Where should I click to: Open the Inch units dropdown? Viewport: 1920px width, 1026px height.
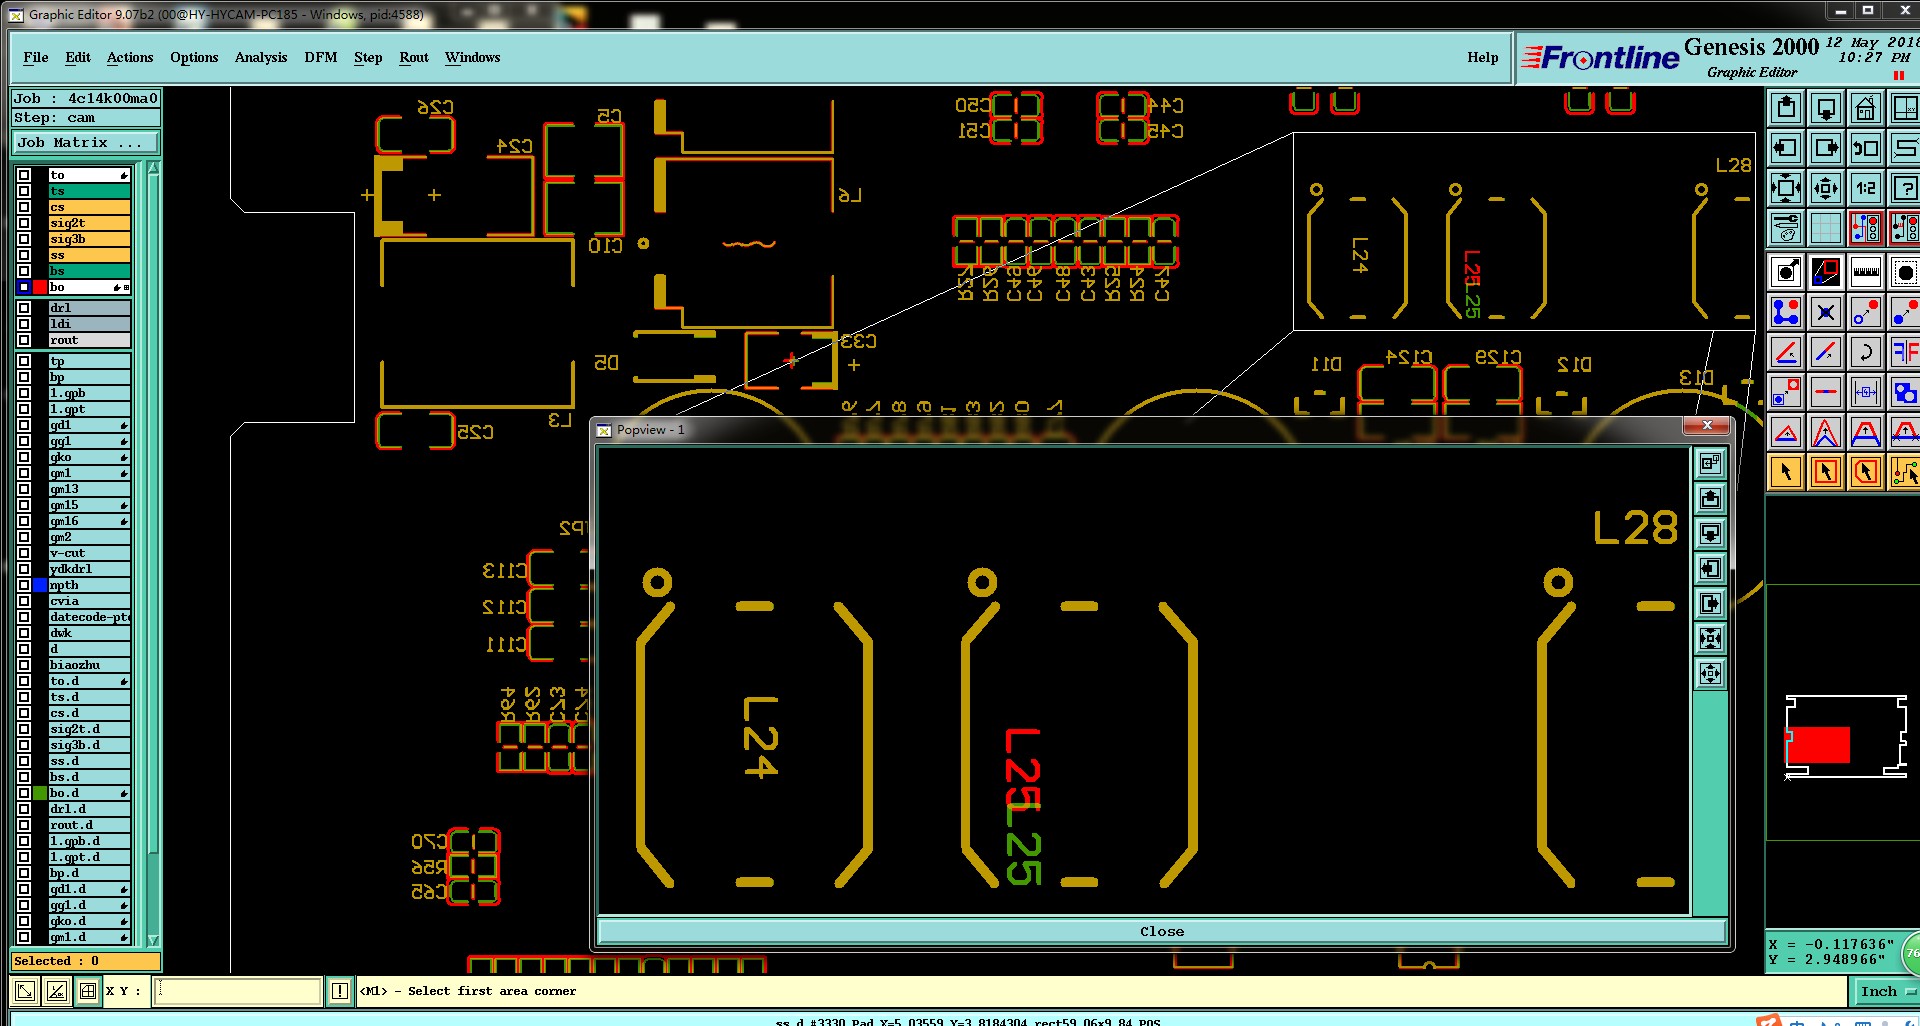[x=1886, y=991]
